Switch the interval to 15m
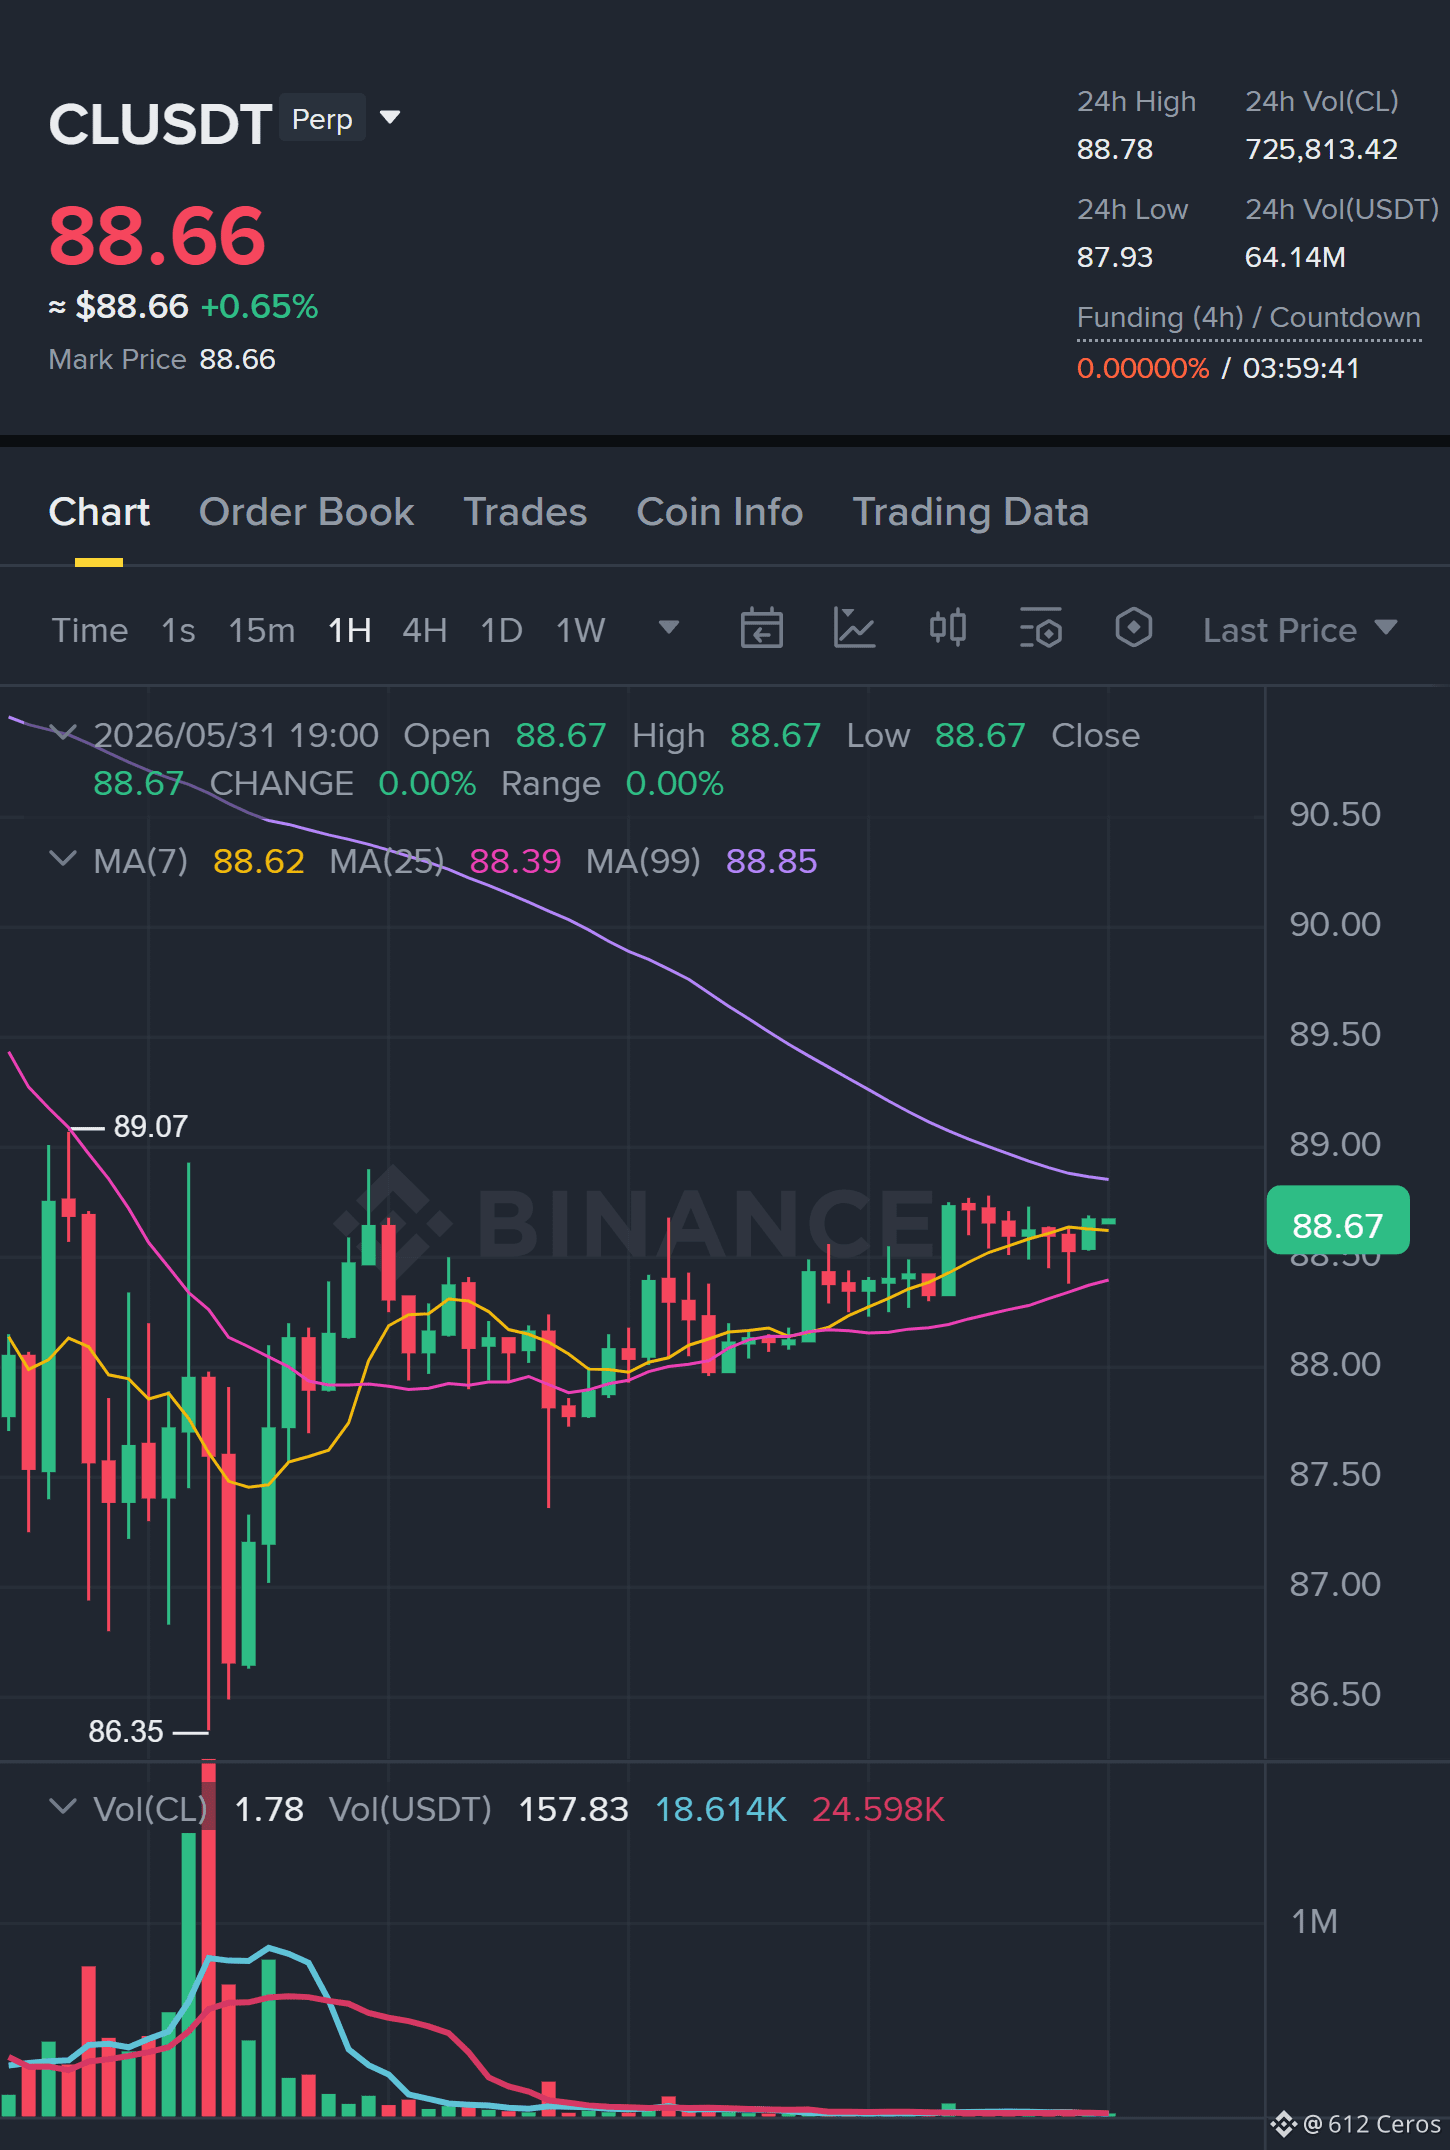1450x2150 pixels. (261, 631)
